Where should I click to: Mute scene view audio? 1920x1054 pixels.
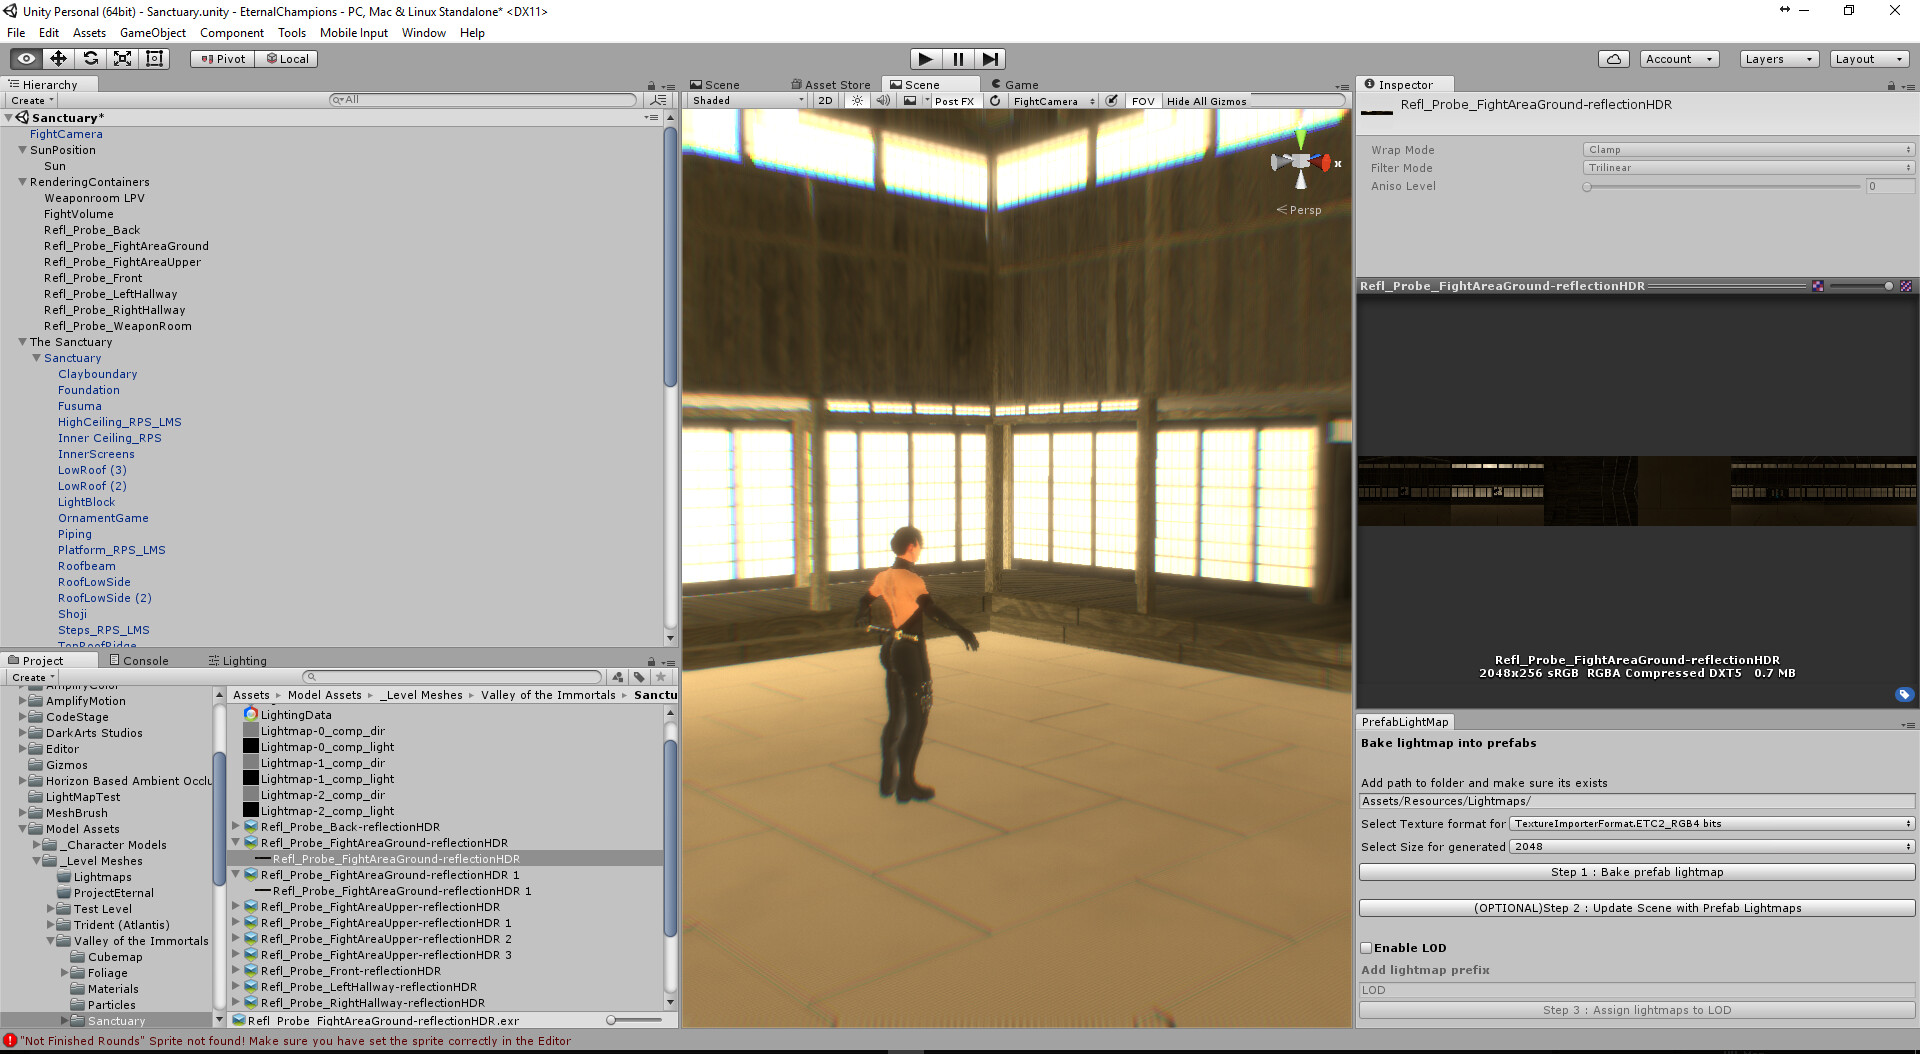[883, 100]
